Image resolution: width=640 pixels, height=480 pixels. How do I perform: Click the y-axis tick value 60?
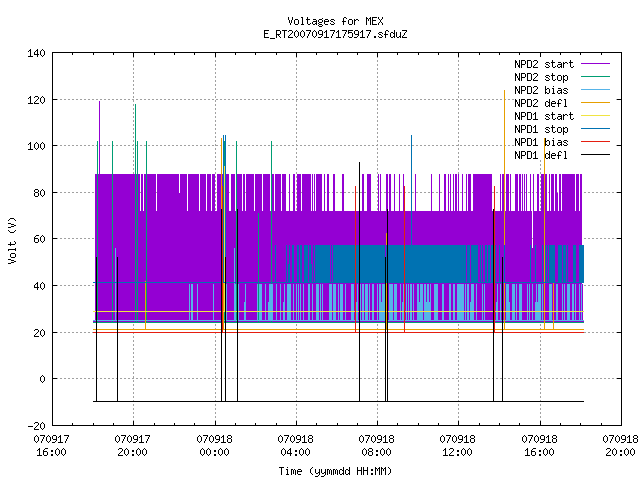(x=39, y=239)
